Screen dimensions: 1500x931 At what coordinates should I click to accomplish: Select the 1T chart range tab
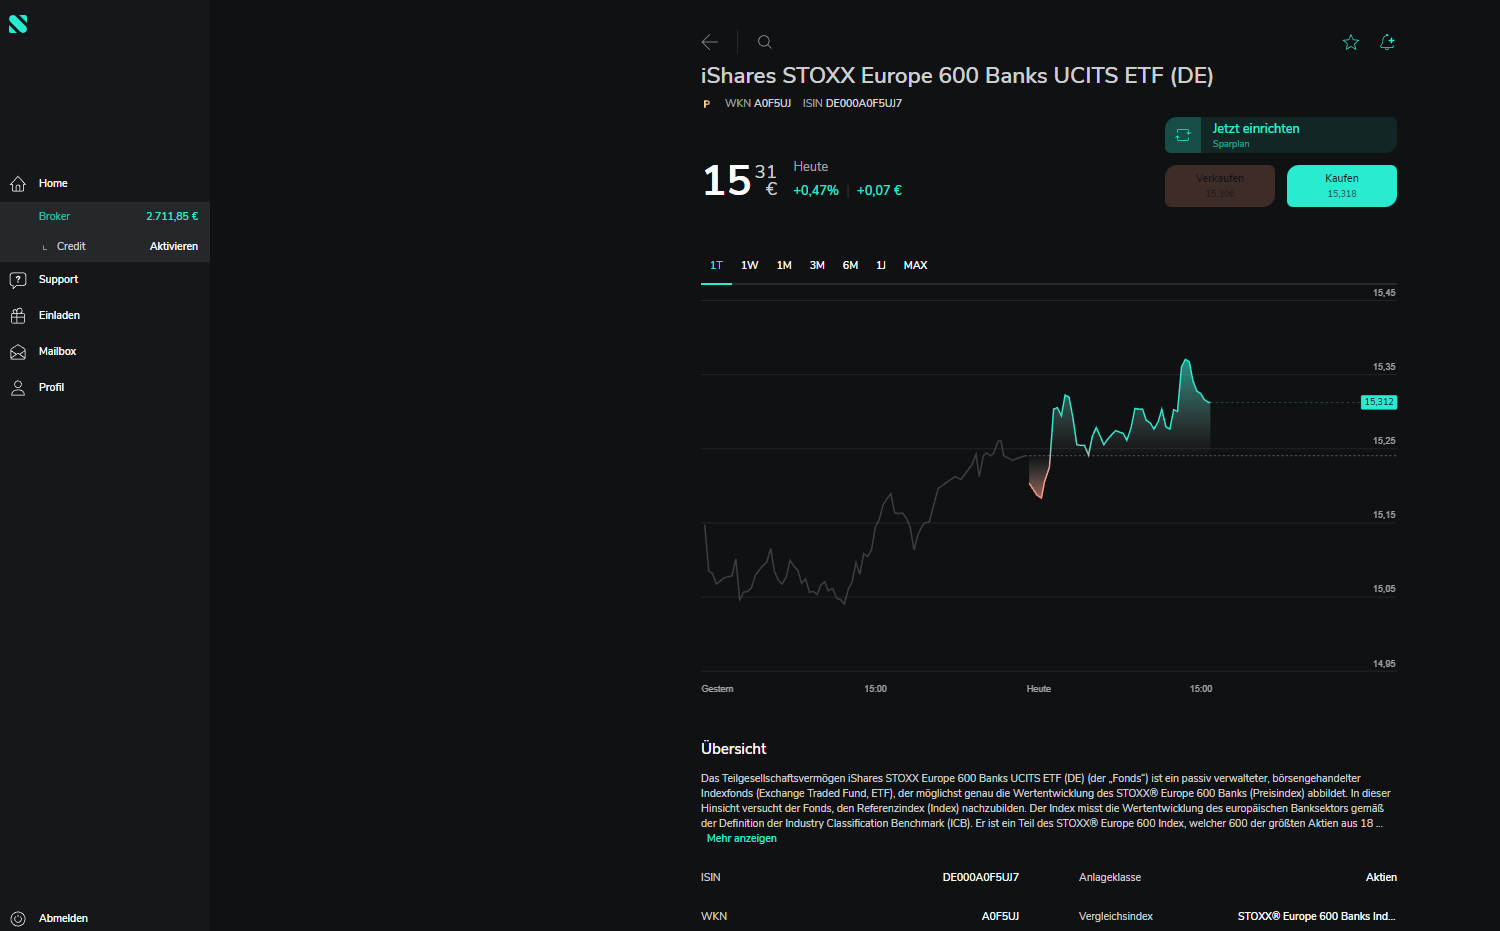(716, 265)
